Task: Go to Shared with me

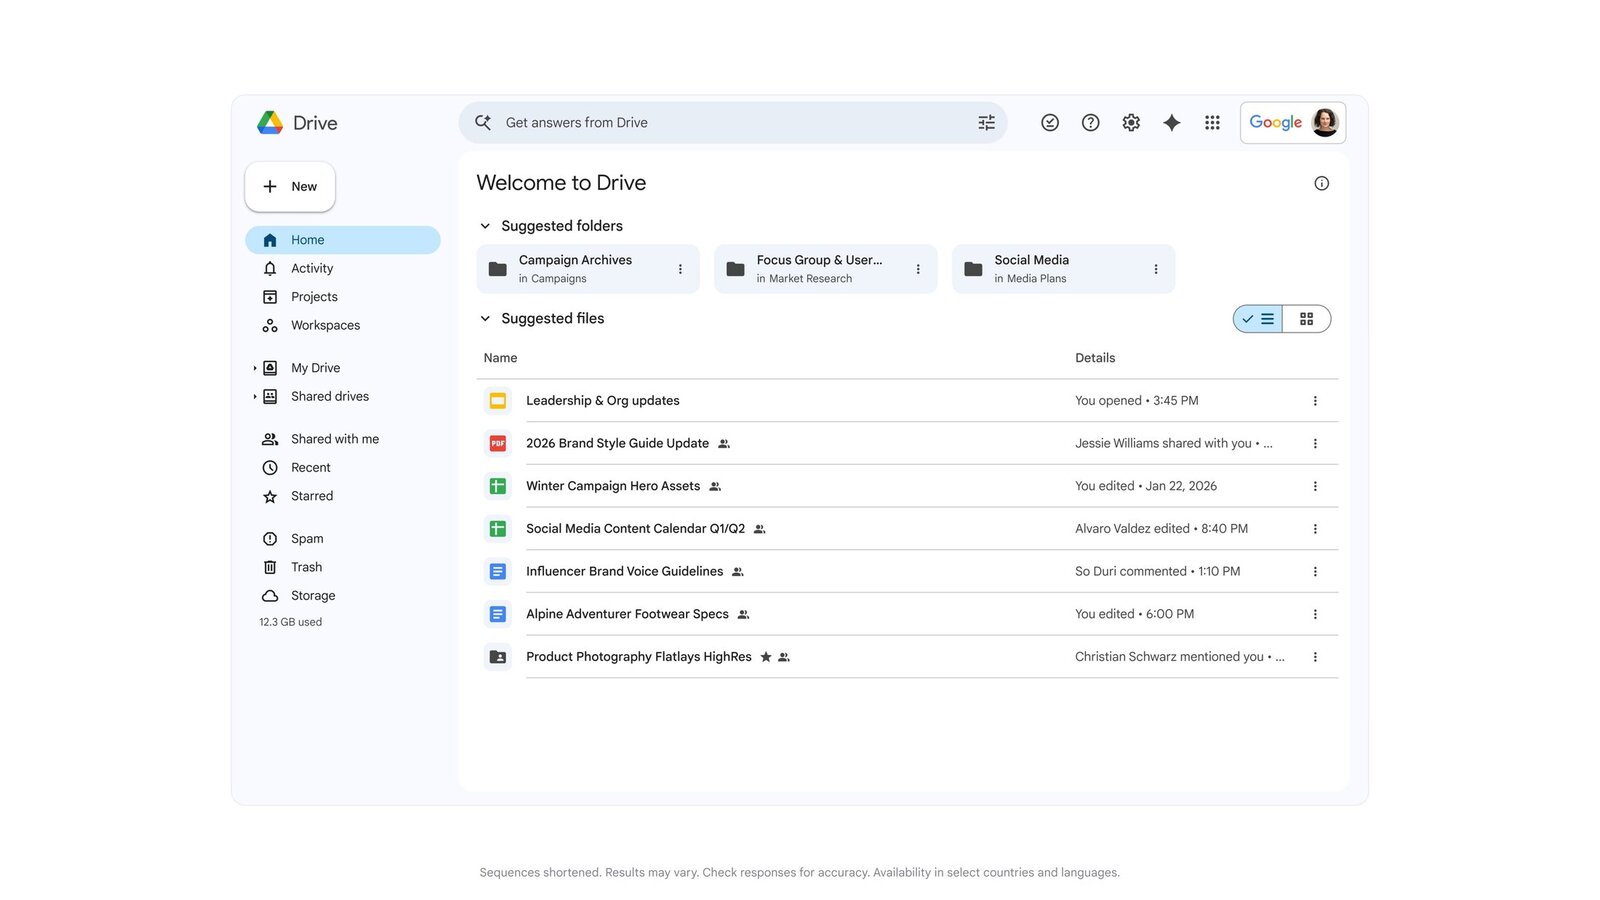Action: tap(334, 439)
